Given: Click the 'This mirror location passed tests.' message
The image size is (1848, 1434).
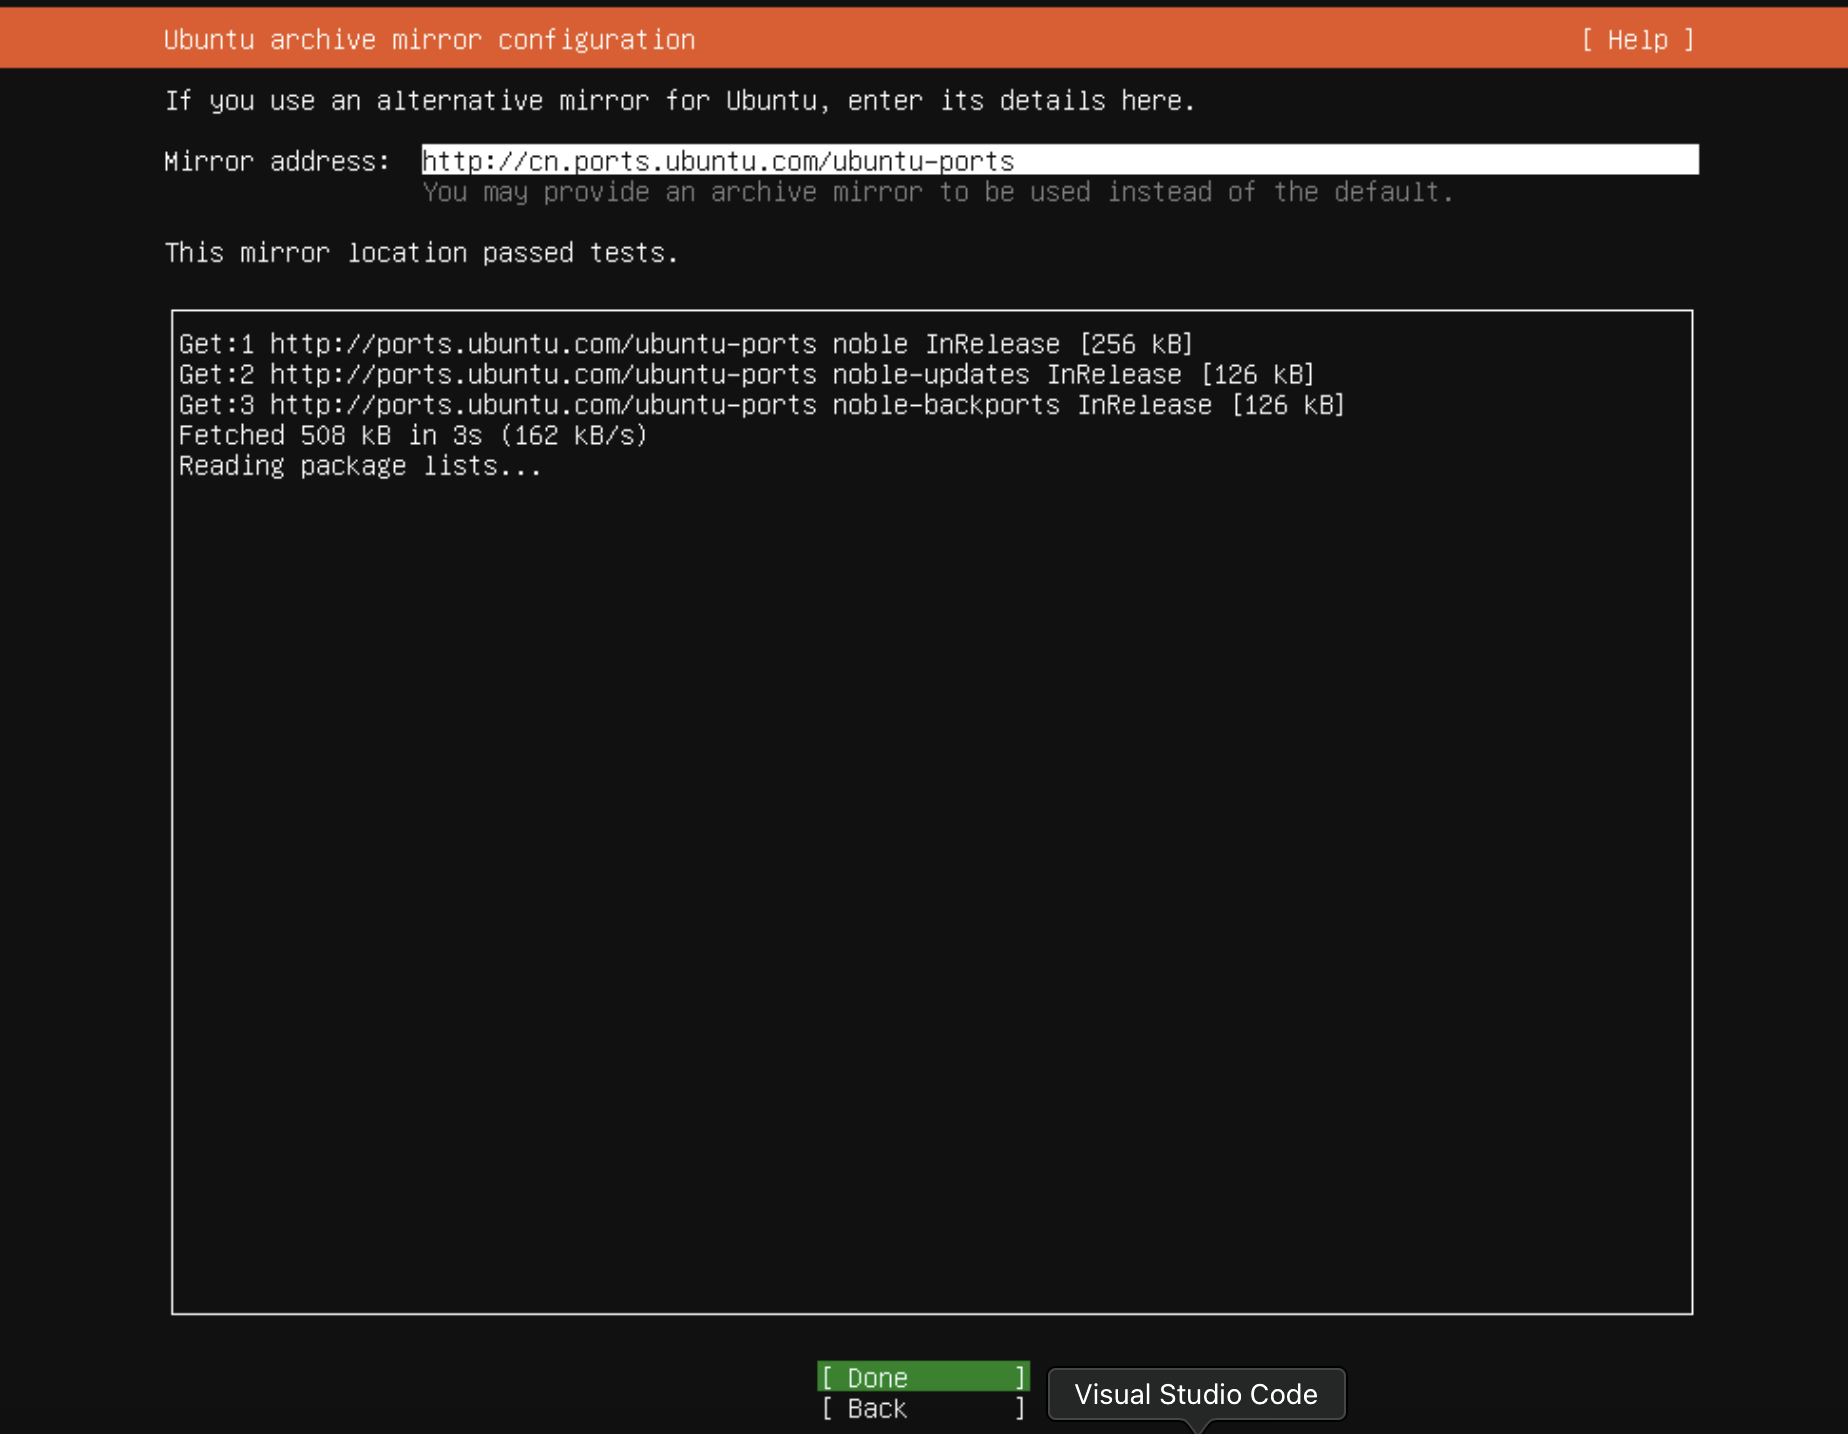Looking at the screenshot, I should 422,252.
